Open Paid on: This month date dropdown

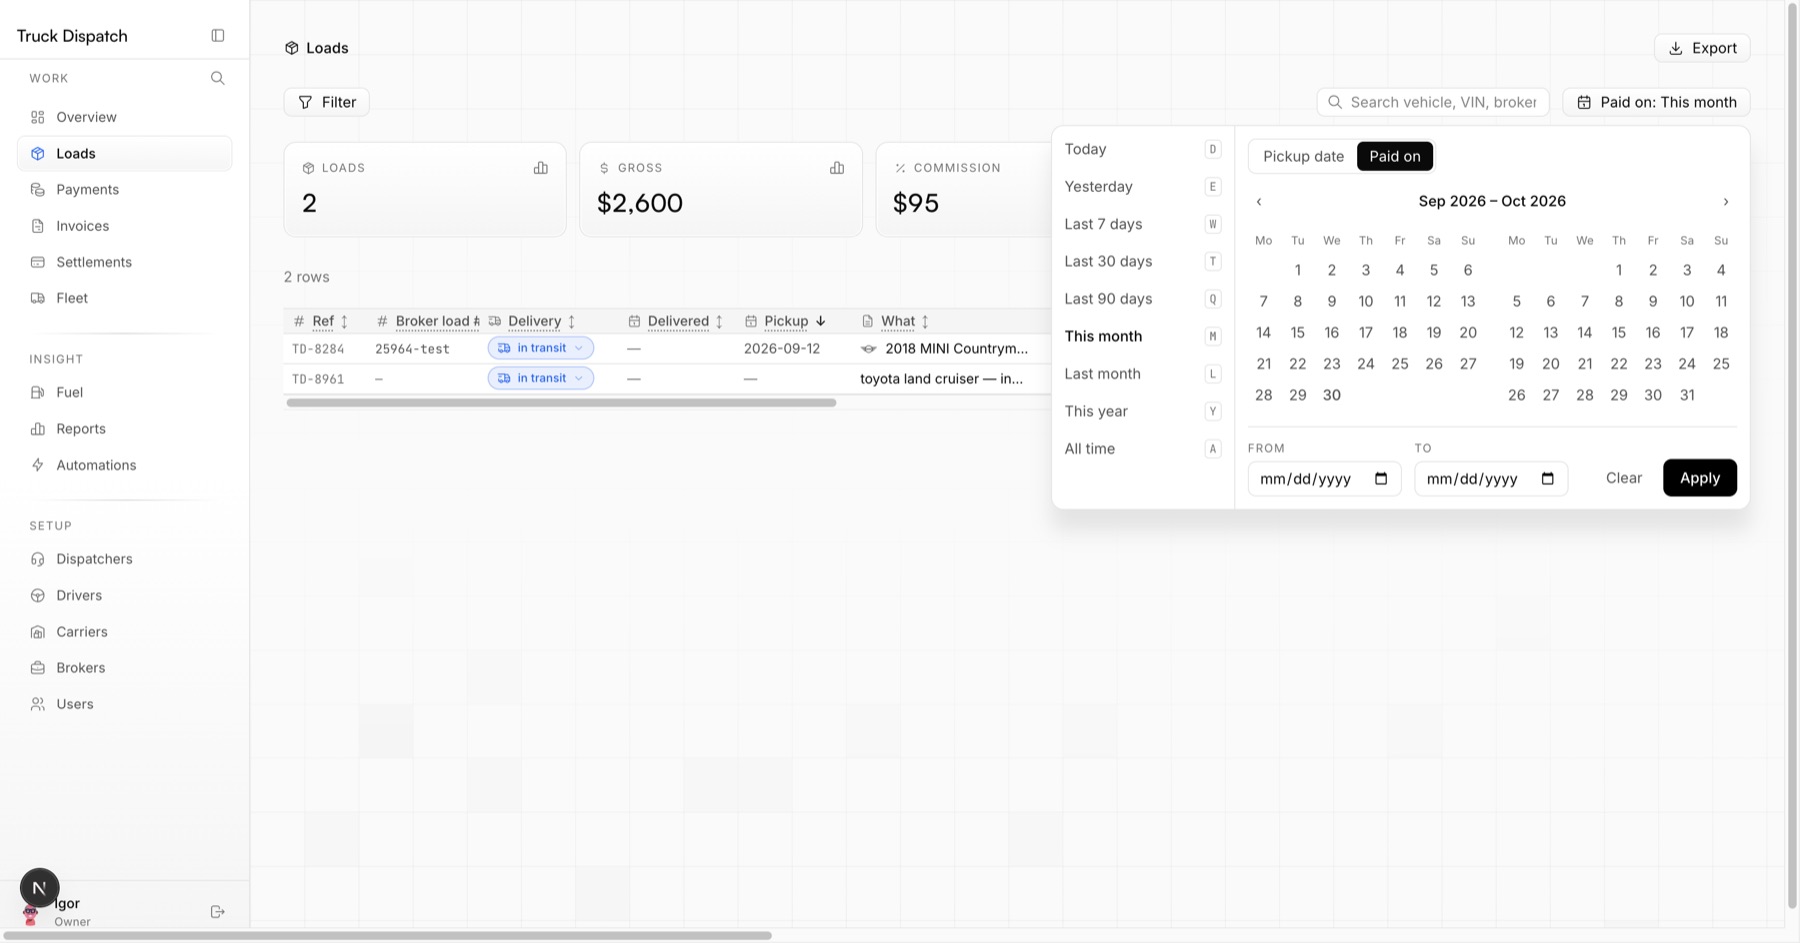tap(1656, 102)
